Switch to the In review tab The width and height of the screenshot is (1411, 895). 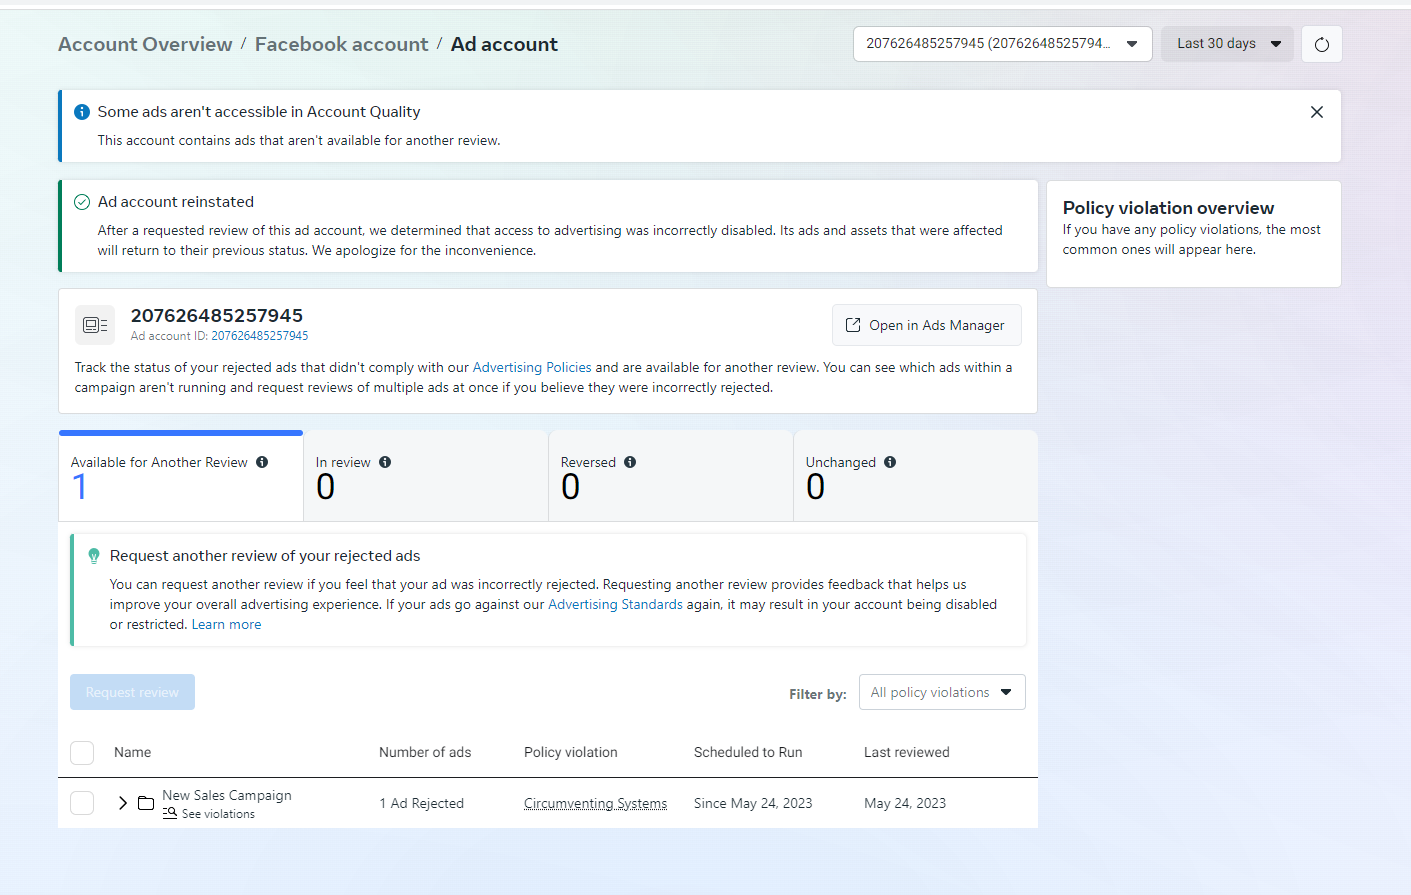[426, 476]
